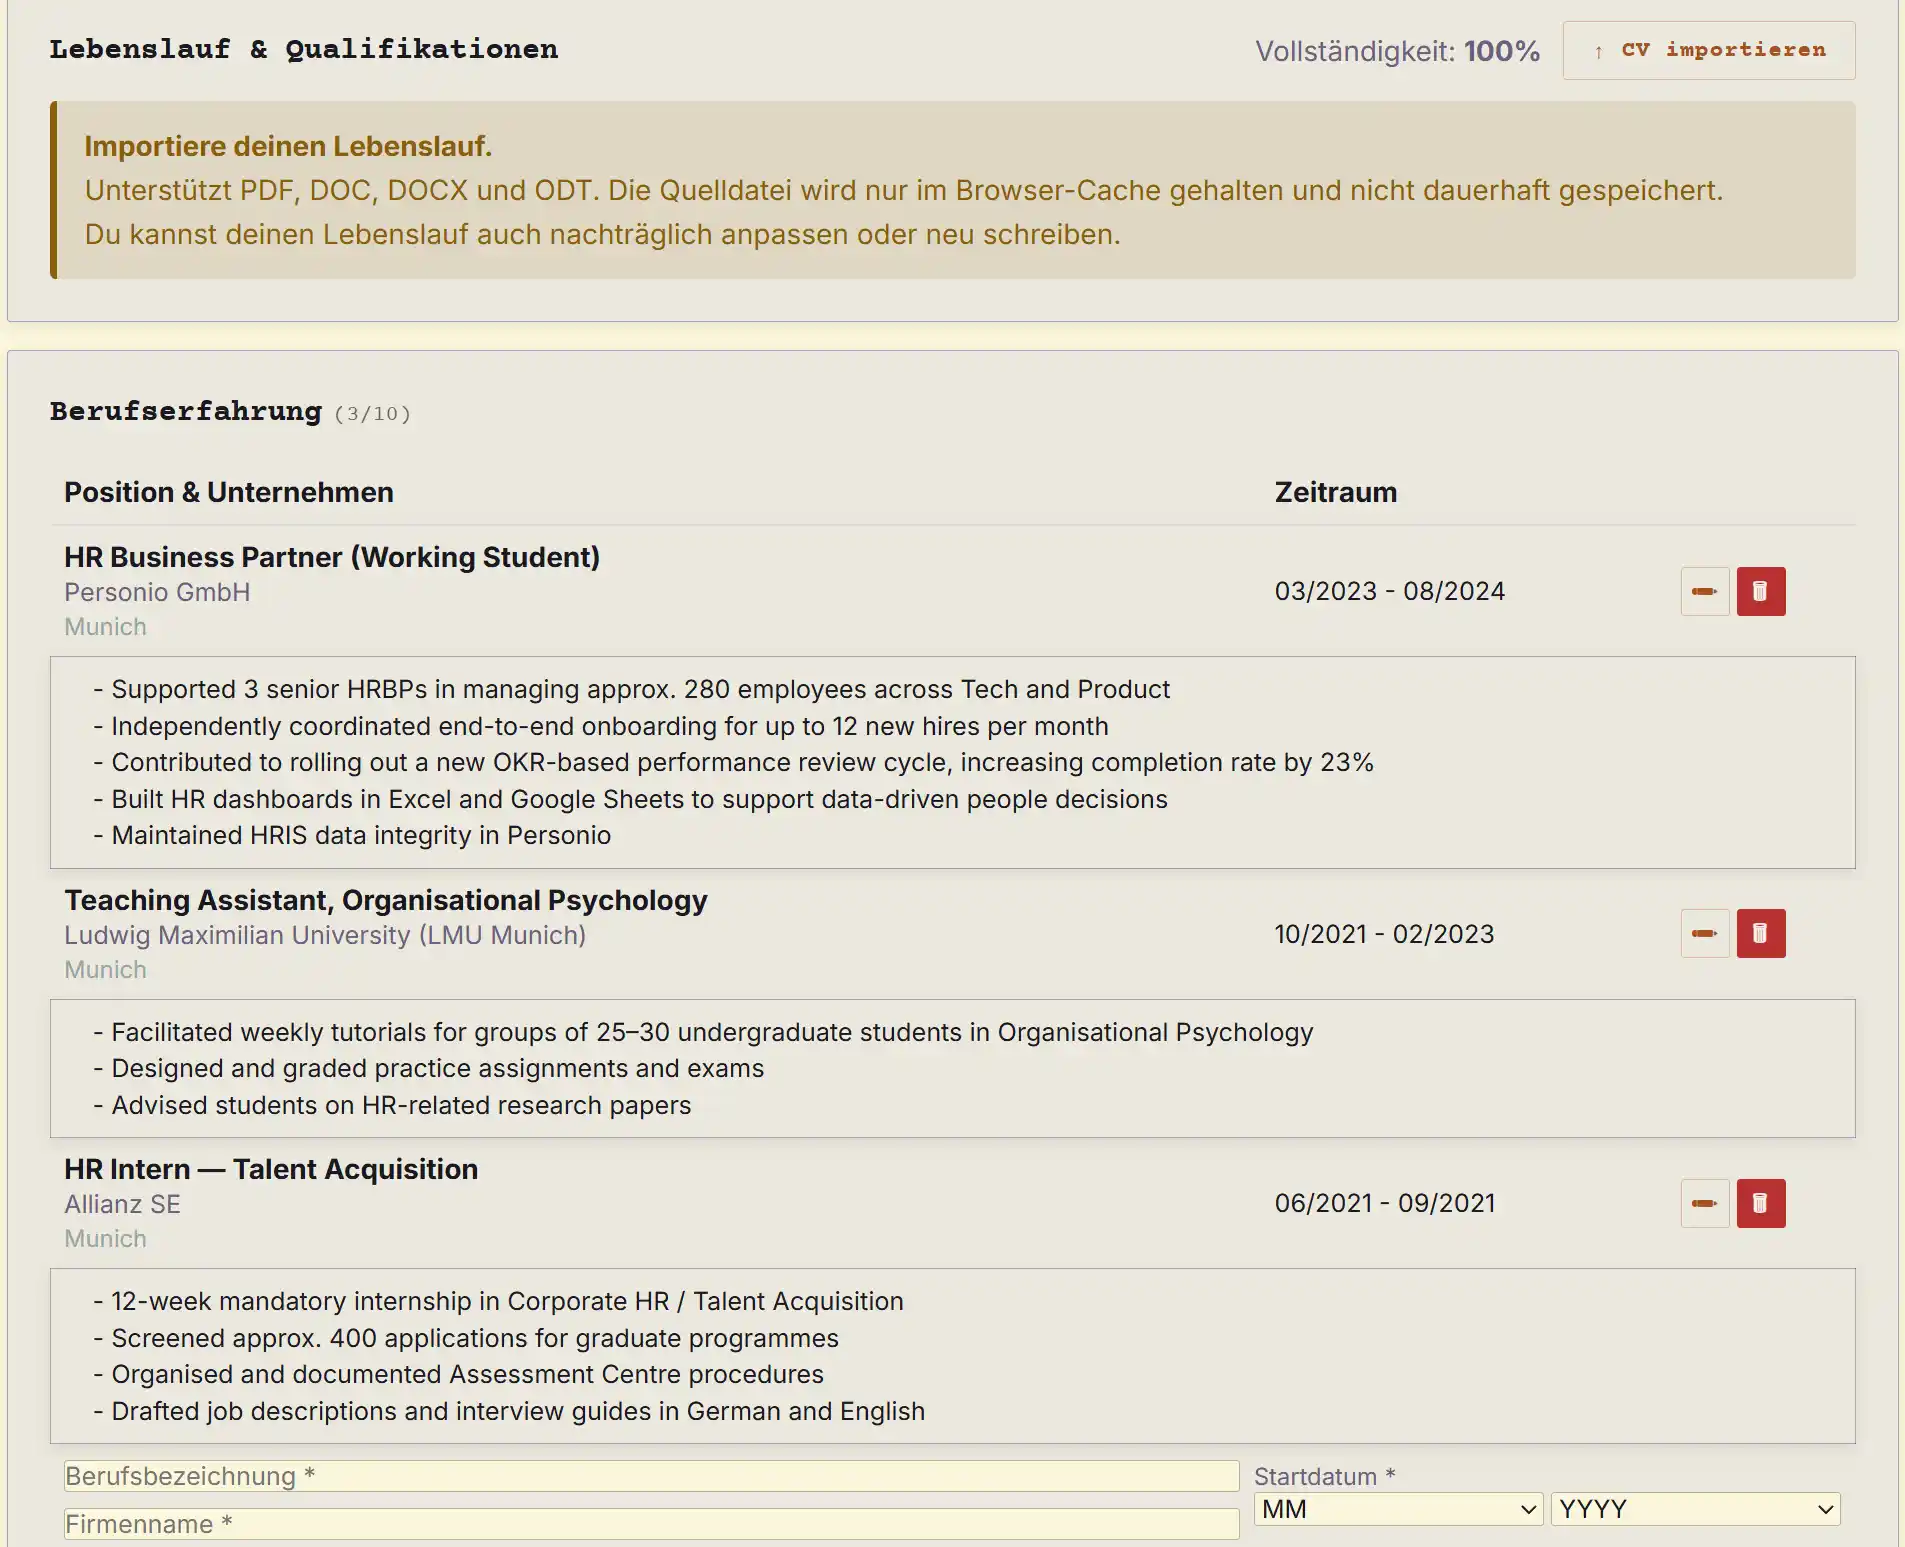1905x1547 pixels.
Task: Click the line Designed and graded practice assignments
Action: pos(428,1068)
